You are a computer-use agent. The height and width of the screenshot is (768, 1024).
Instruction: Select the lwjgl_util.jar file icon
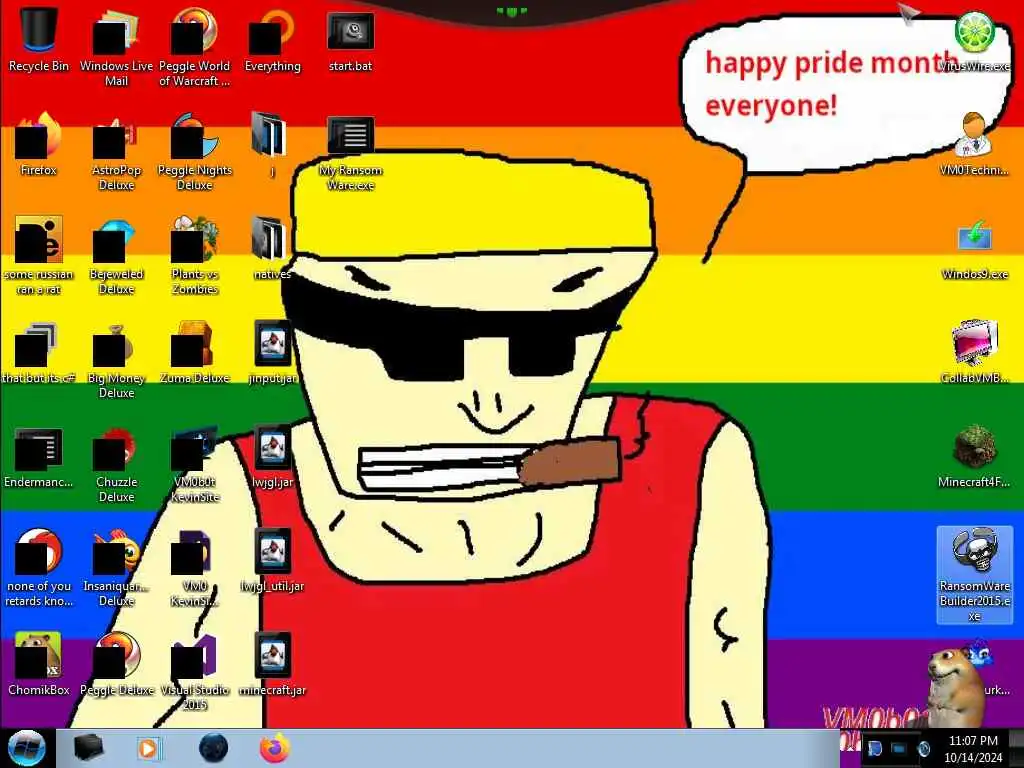click(x=272, y=560)
